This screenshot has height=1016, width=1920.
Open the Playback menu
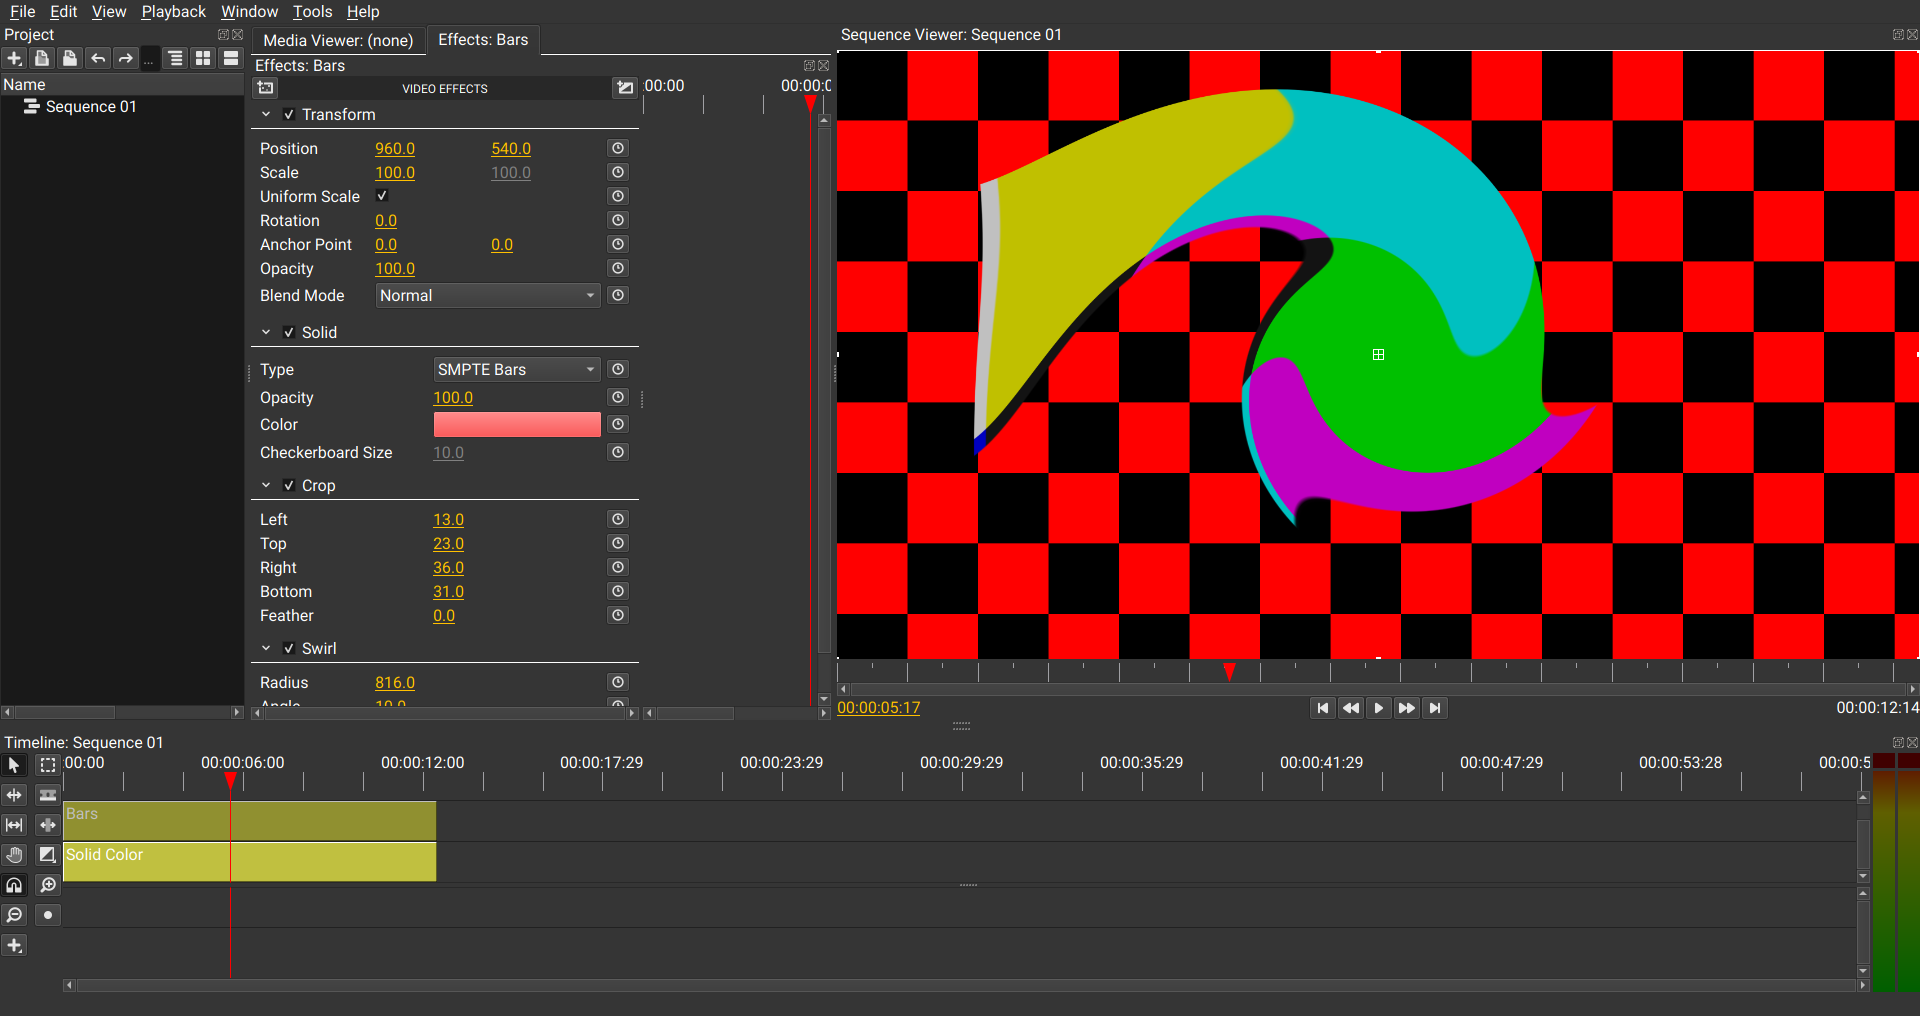pos(173,11)
